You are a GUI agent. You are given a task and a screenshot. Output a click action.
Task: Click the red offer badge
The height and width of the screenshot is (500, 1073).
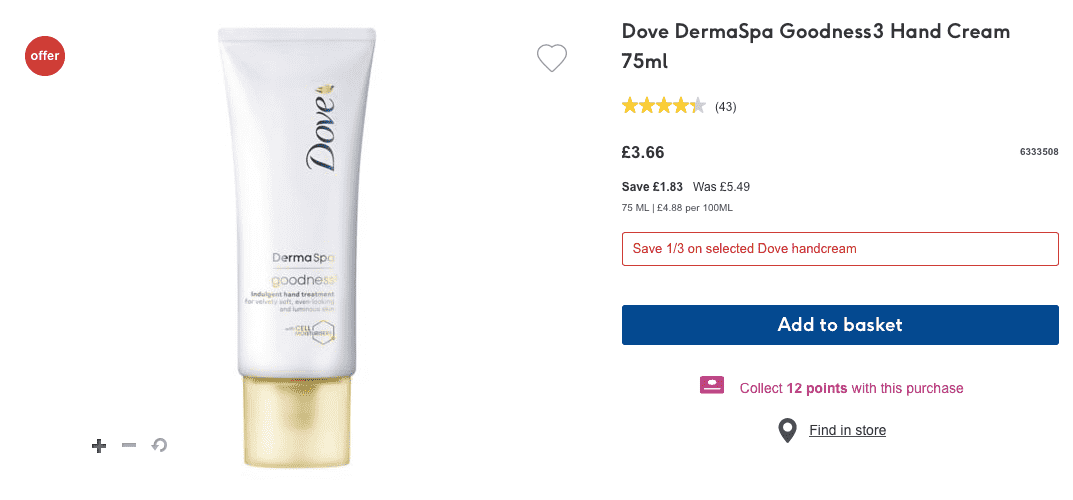[x=45, y=55]
